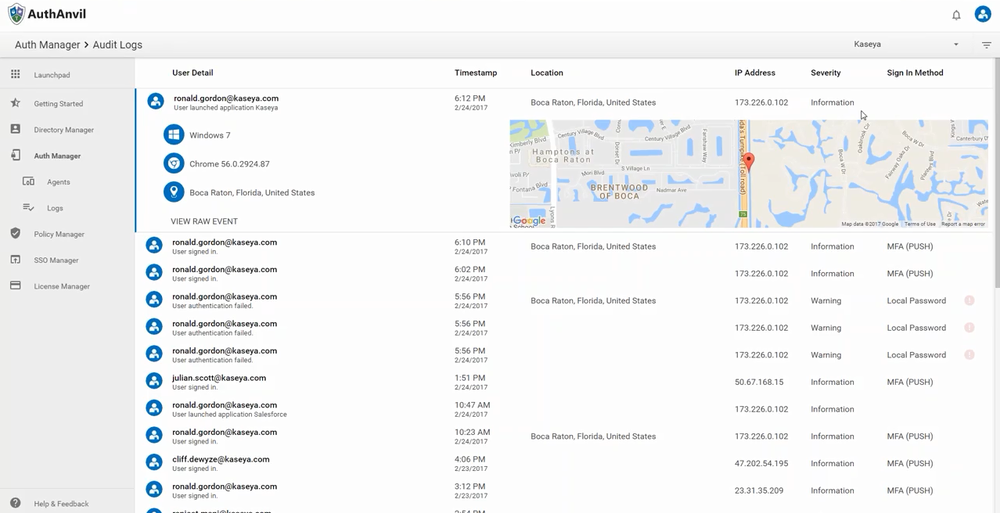This screenshot has width=1000, height=513.
Task: Click the Sign In Method column header
Action: (915, 73)
